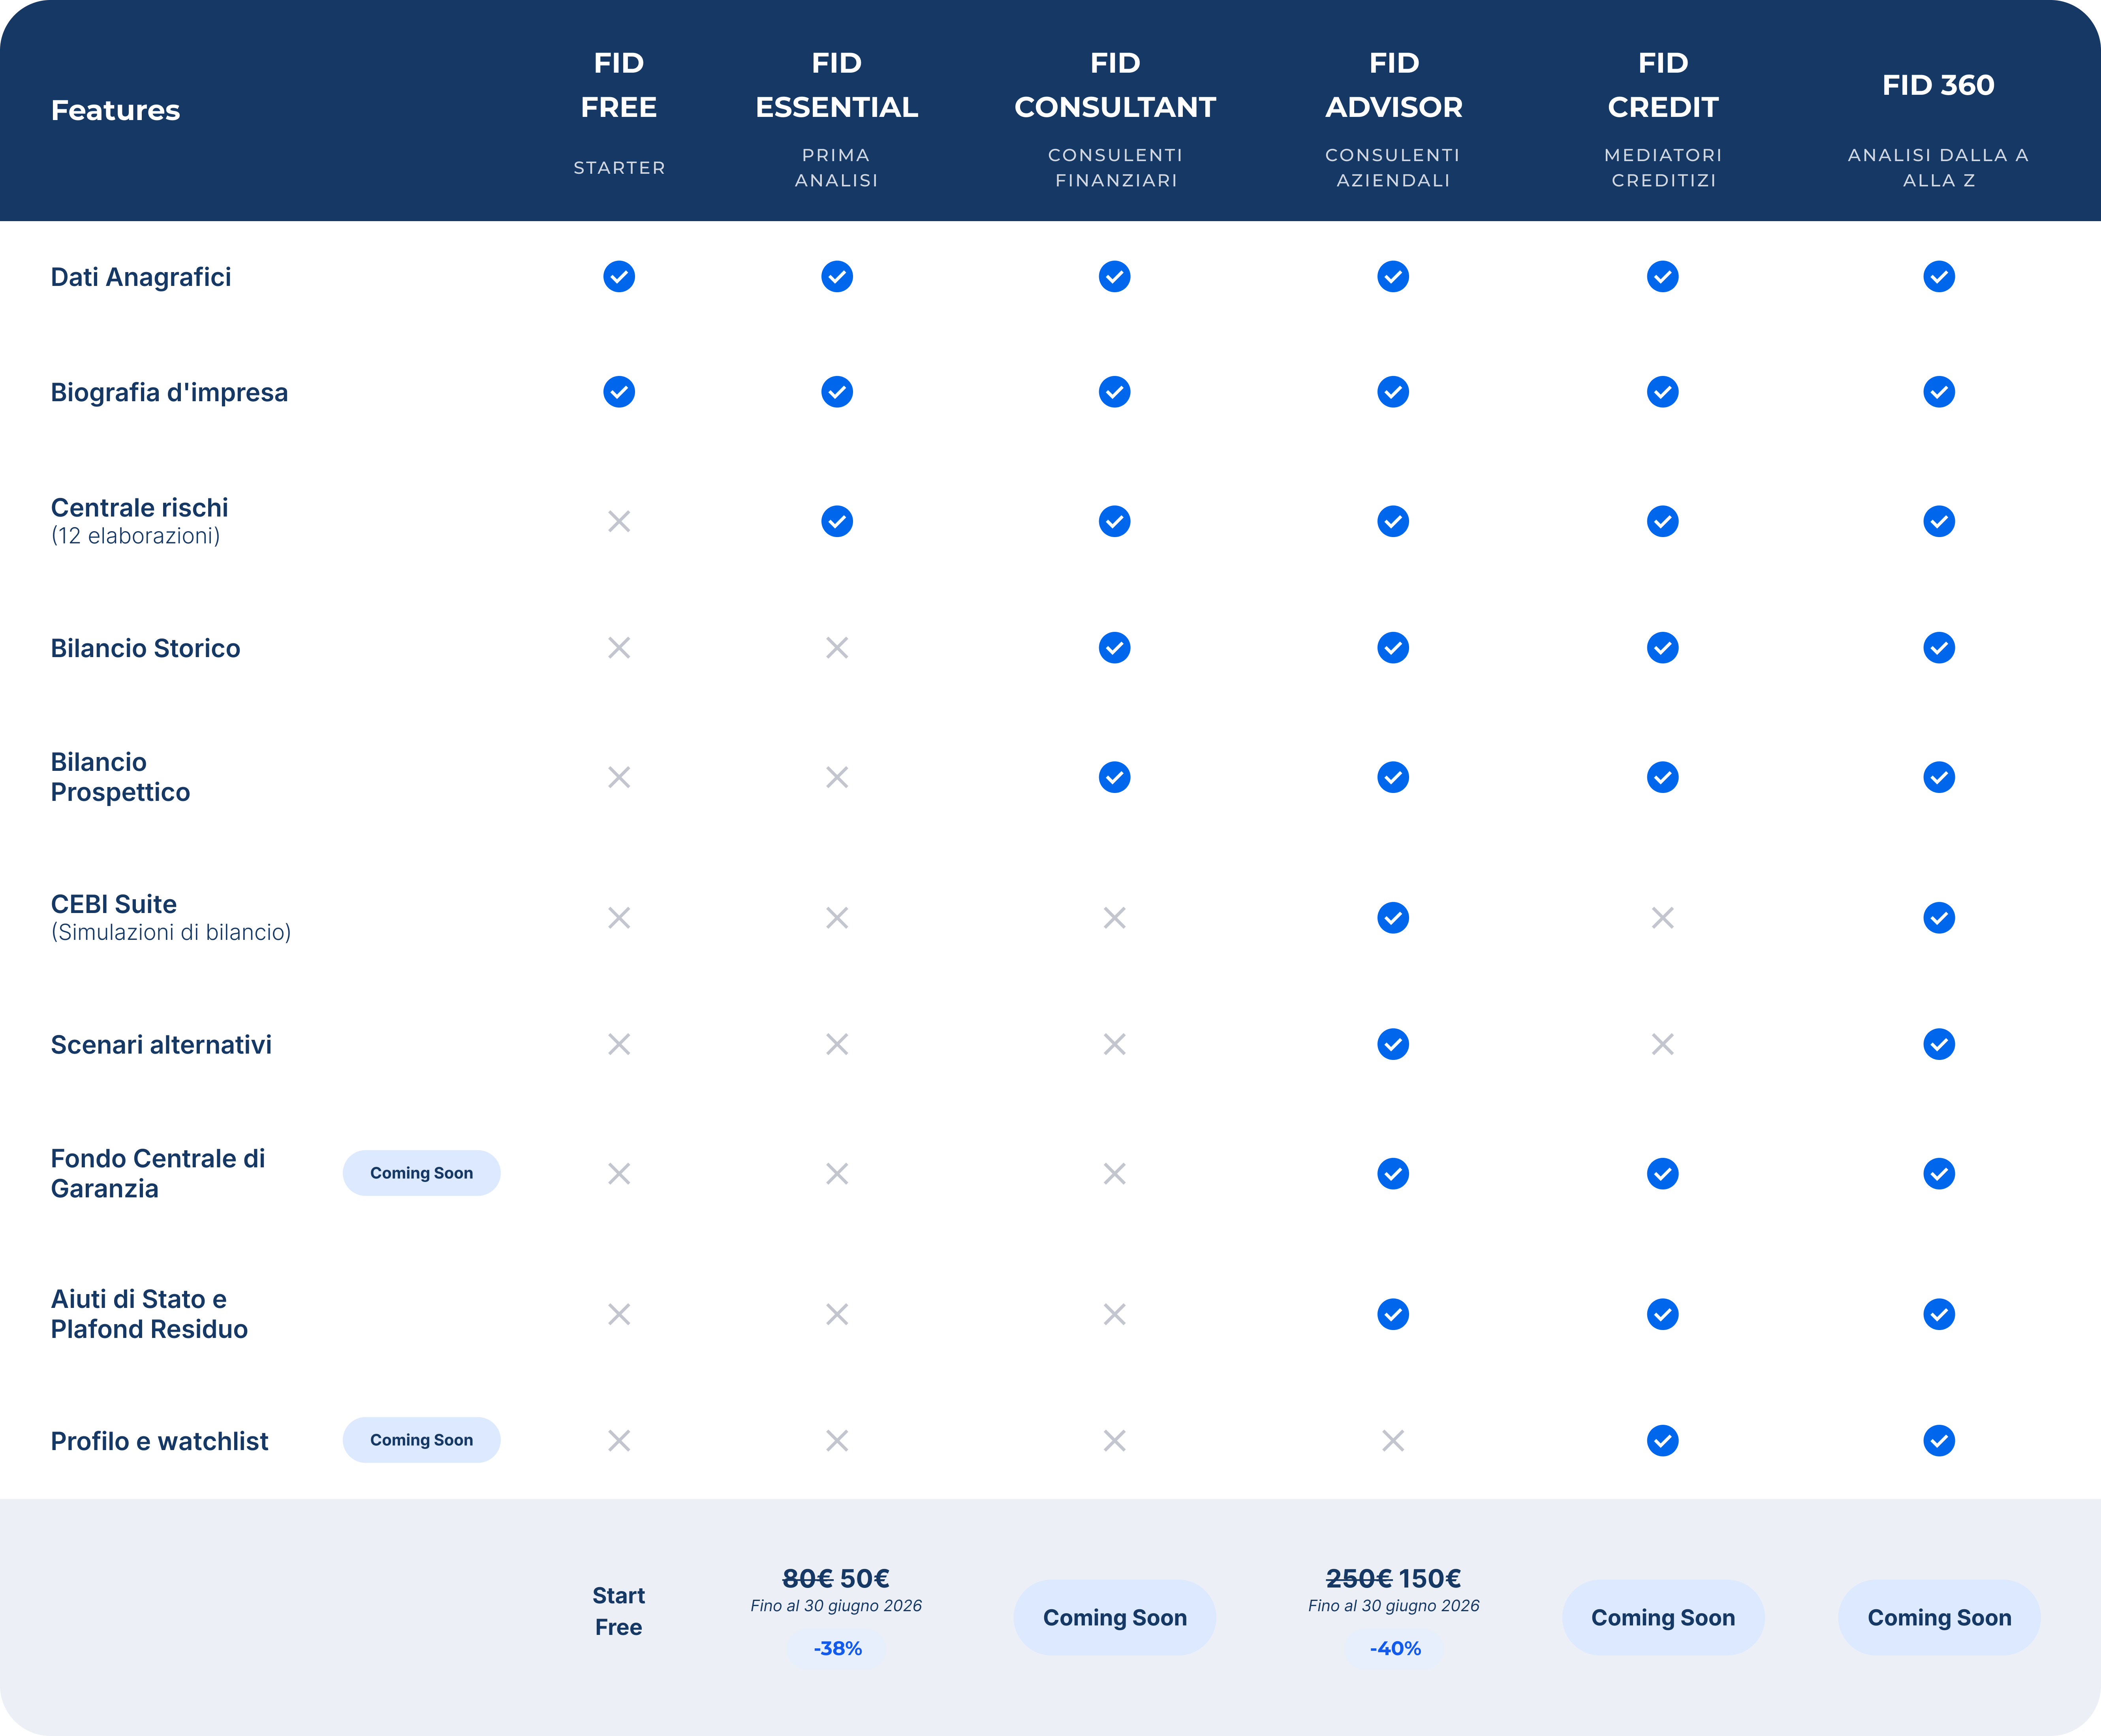
Task: Click FID 360 Coming Soon price button
Action: tap(1939, 1617)
